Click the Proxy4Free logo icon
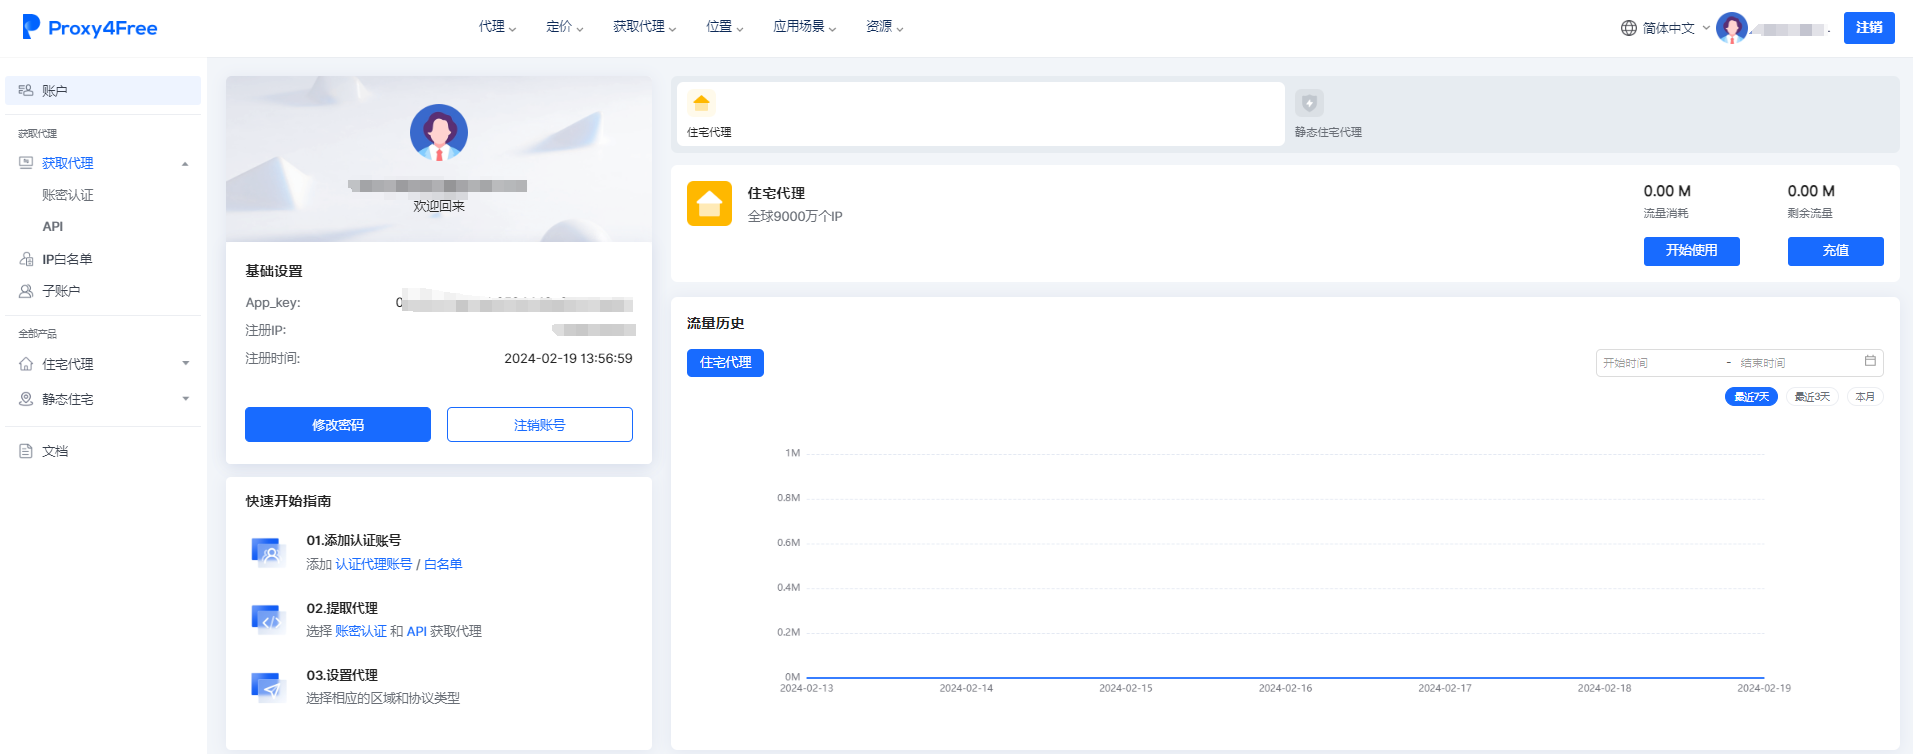This screenshot has height=754, width=1913. 31,27
